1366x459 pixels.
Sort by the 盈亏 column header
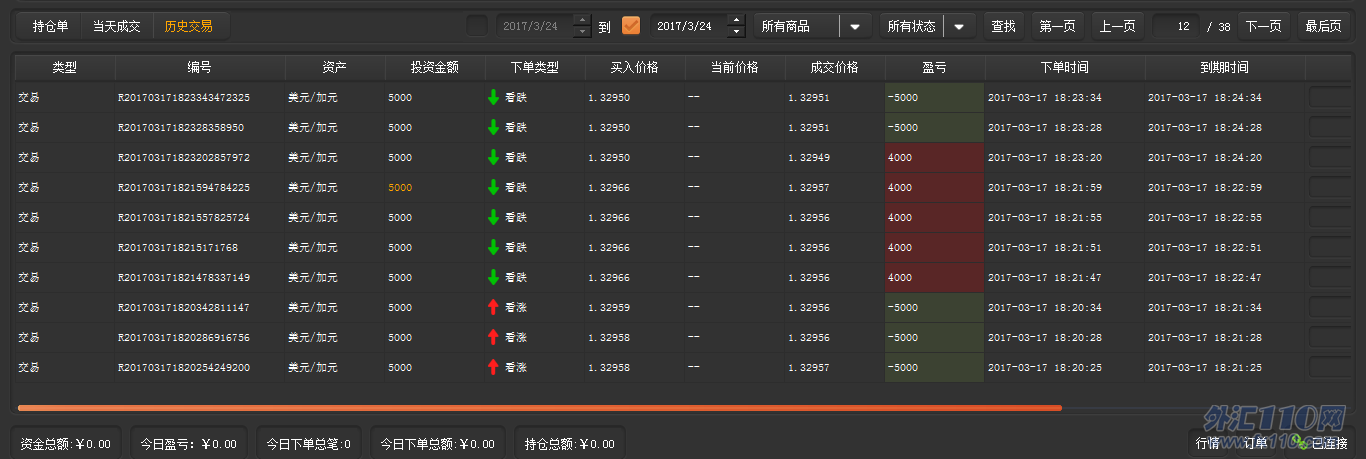coord(935,68)
